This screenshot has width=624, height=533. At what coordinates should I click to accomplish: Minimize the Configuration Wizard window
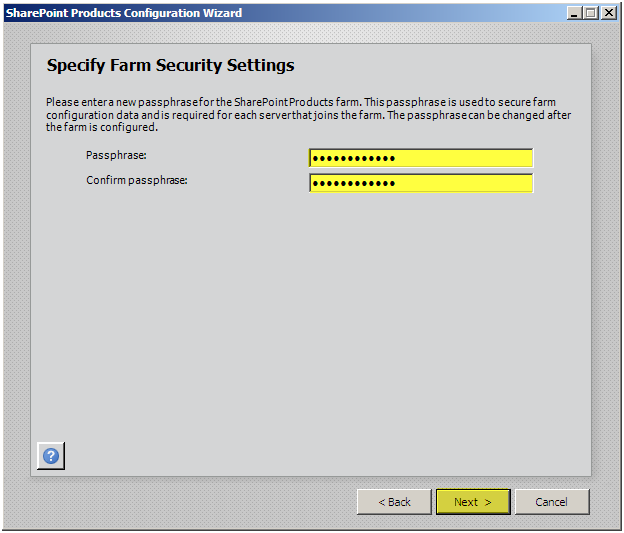click(574, 13)
